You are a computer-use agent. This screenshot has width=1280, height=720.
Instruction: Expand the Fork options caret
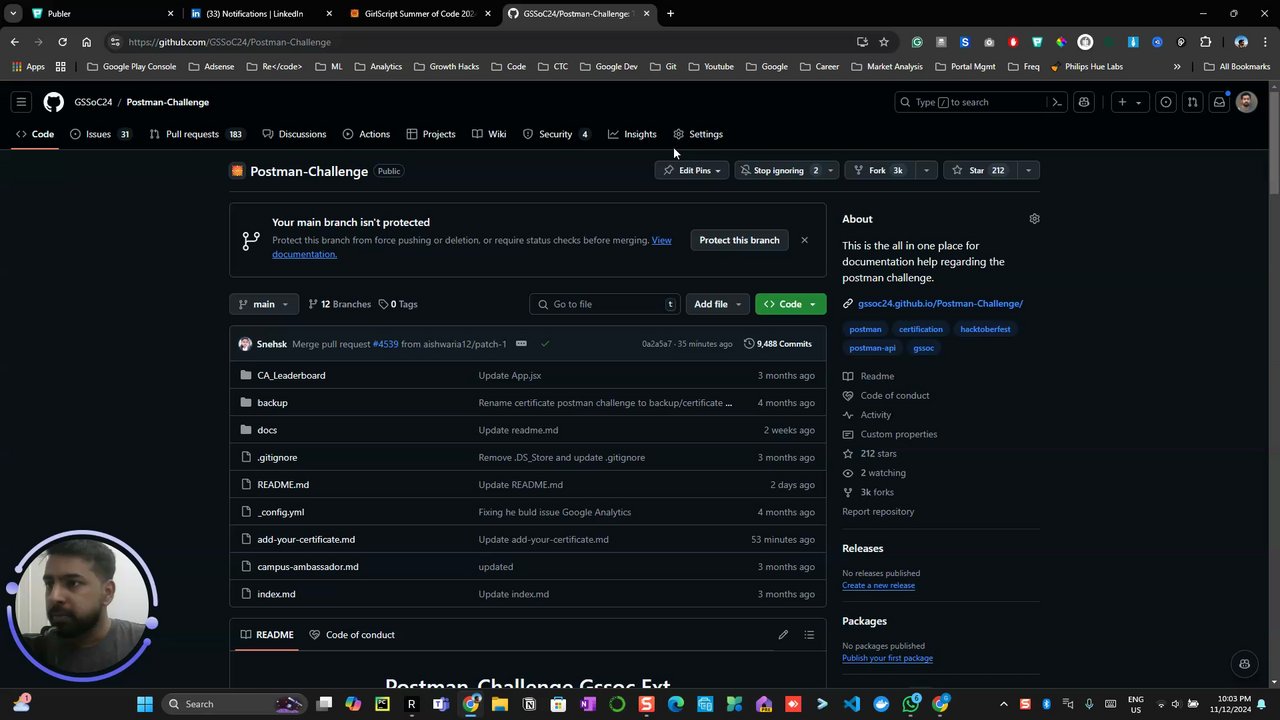926,171
